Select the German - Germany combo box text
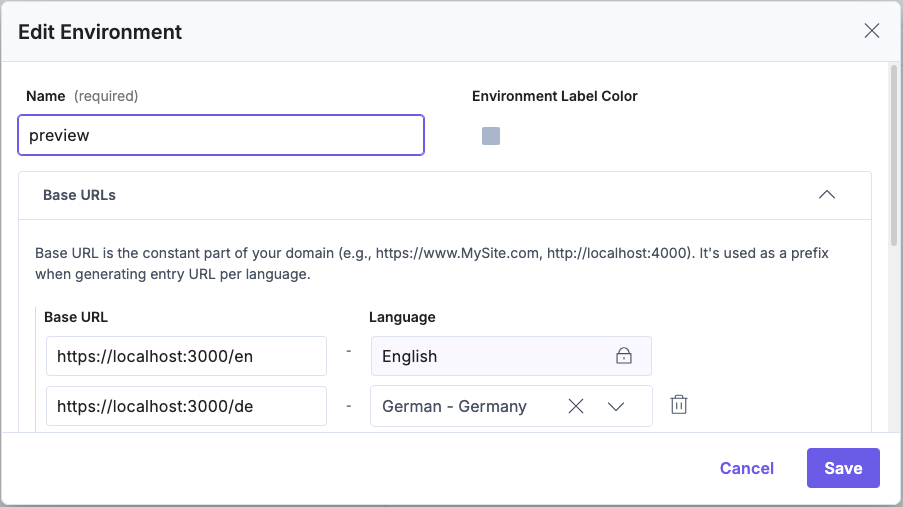 pyautogui.click(x=455, y=406)
